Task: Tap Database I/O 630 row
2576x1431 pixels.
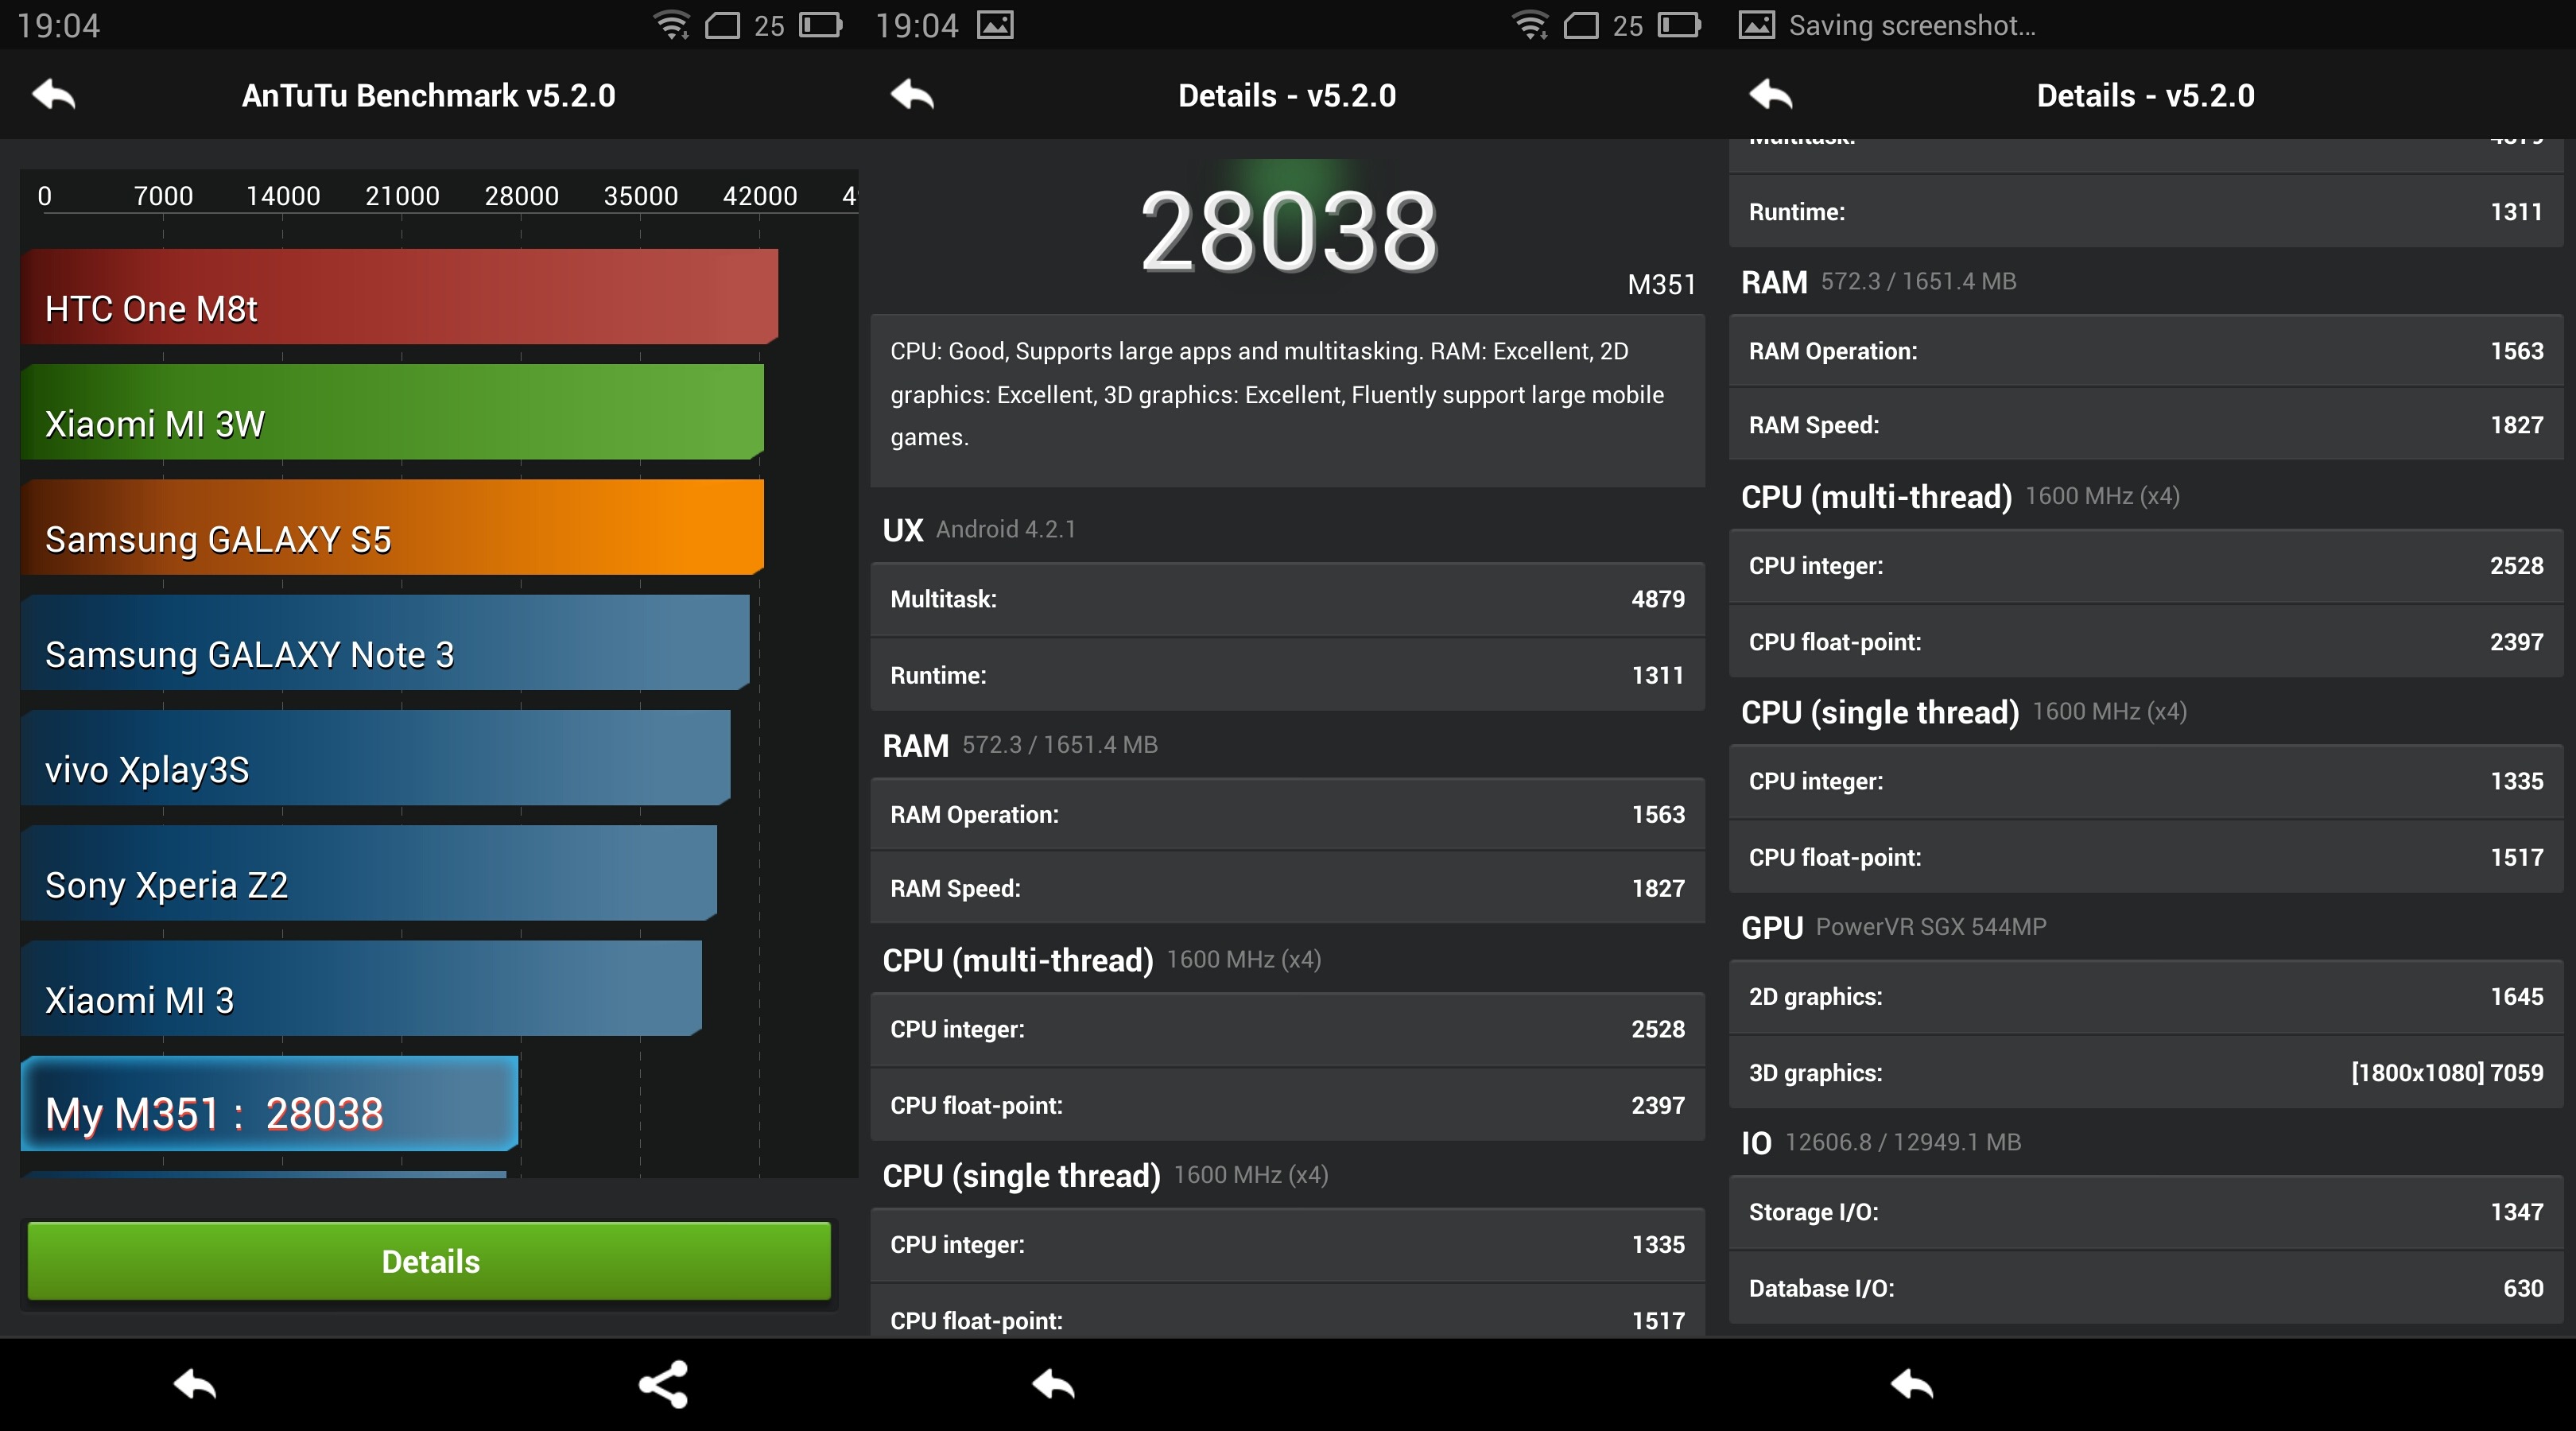Action: pyautogui.click(x=2146, y=1288)
